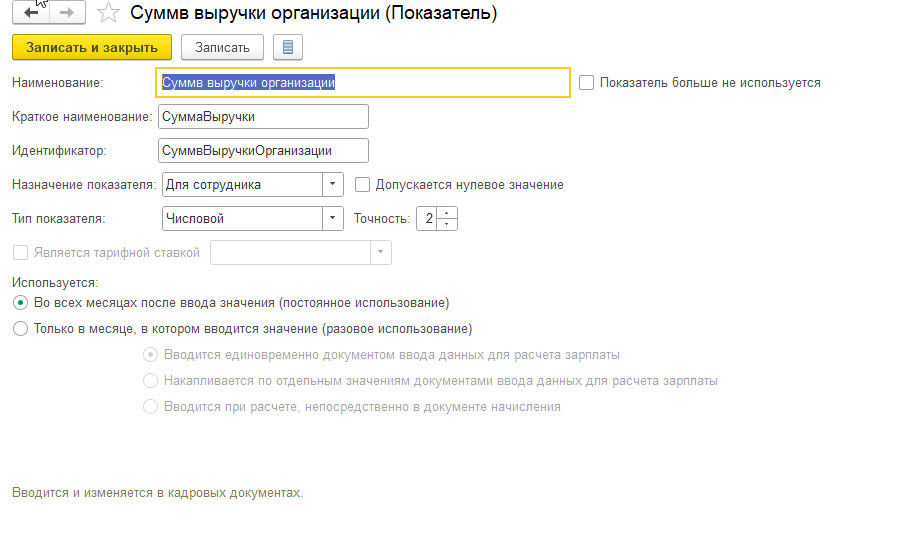Expand the Назначение показателя dropdown

click(333, 185)
